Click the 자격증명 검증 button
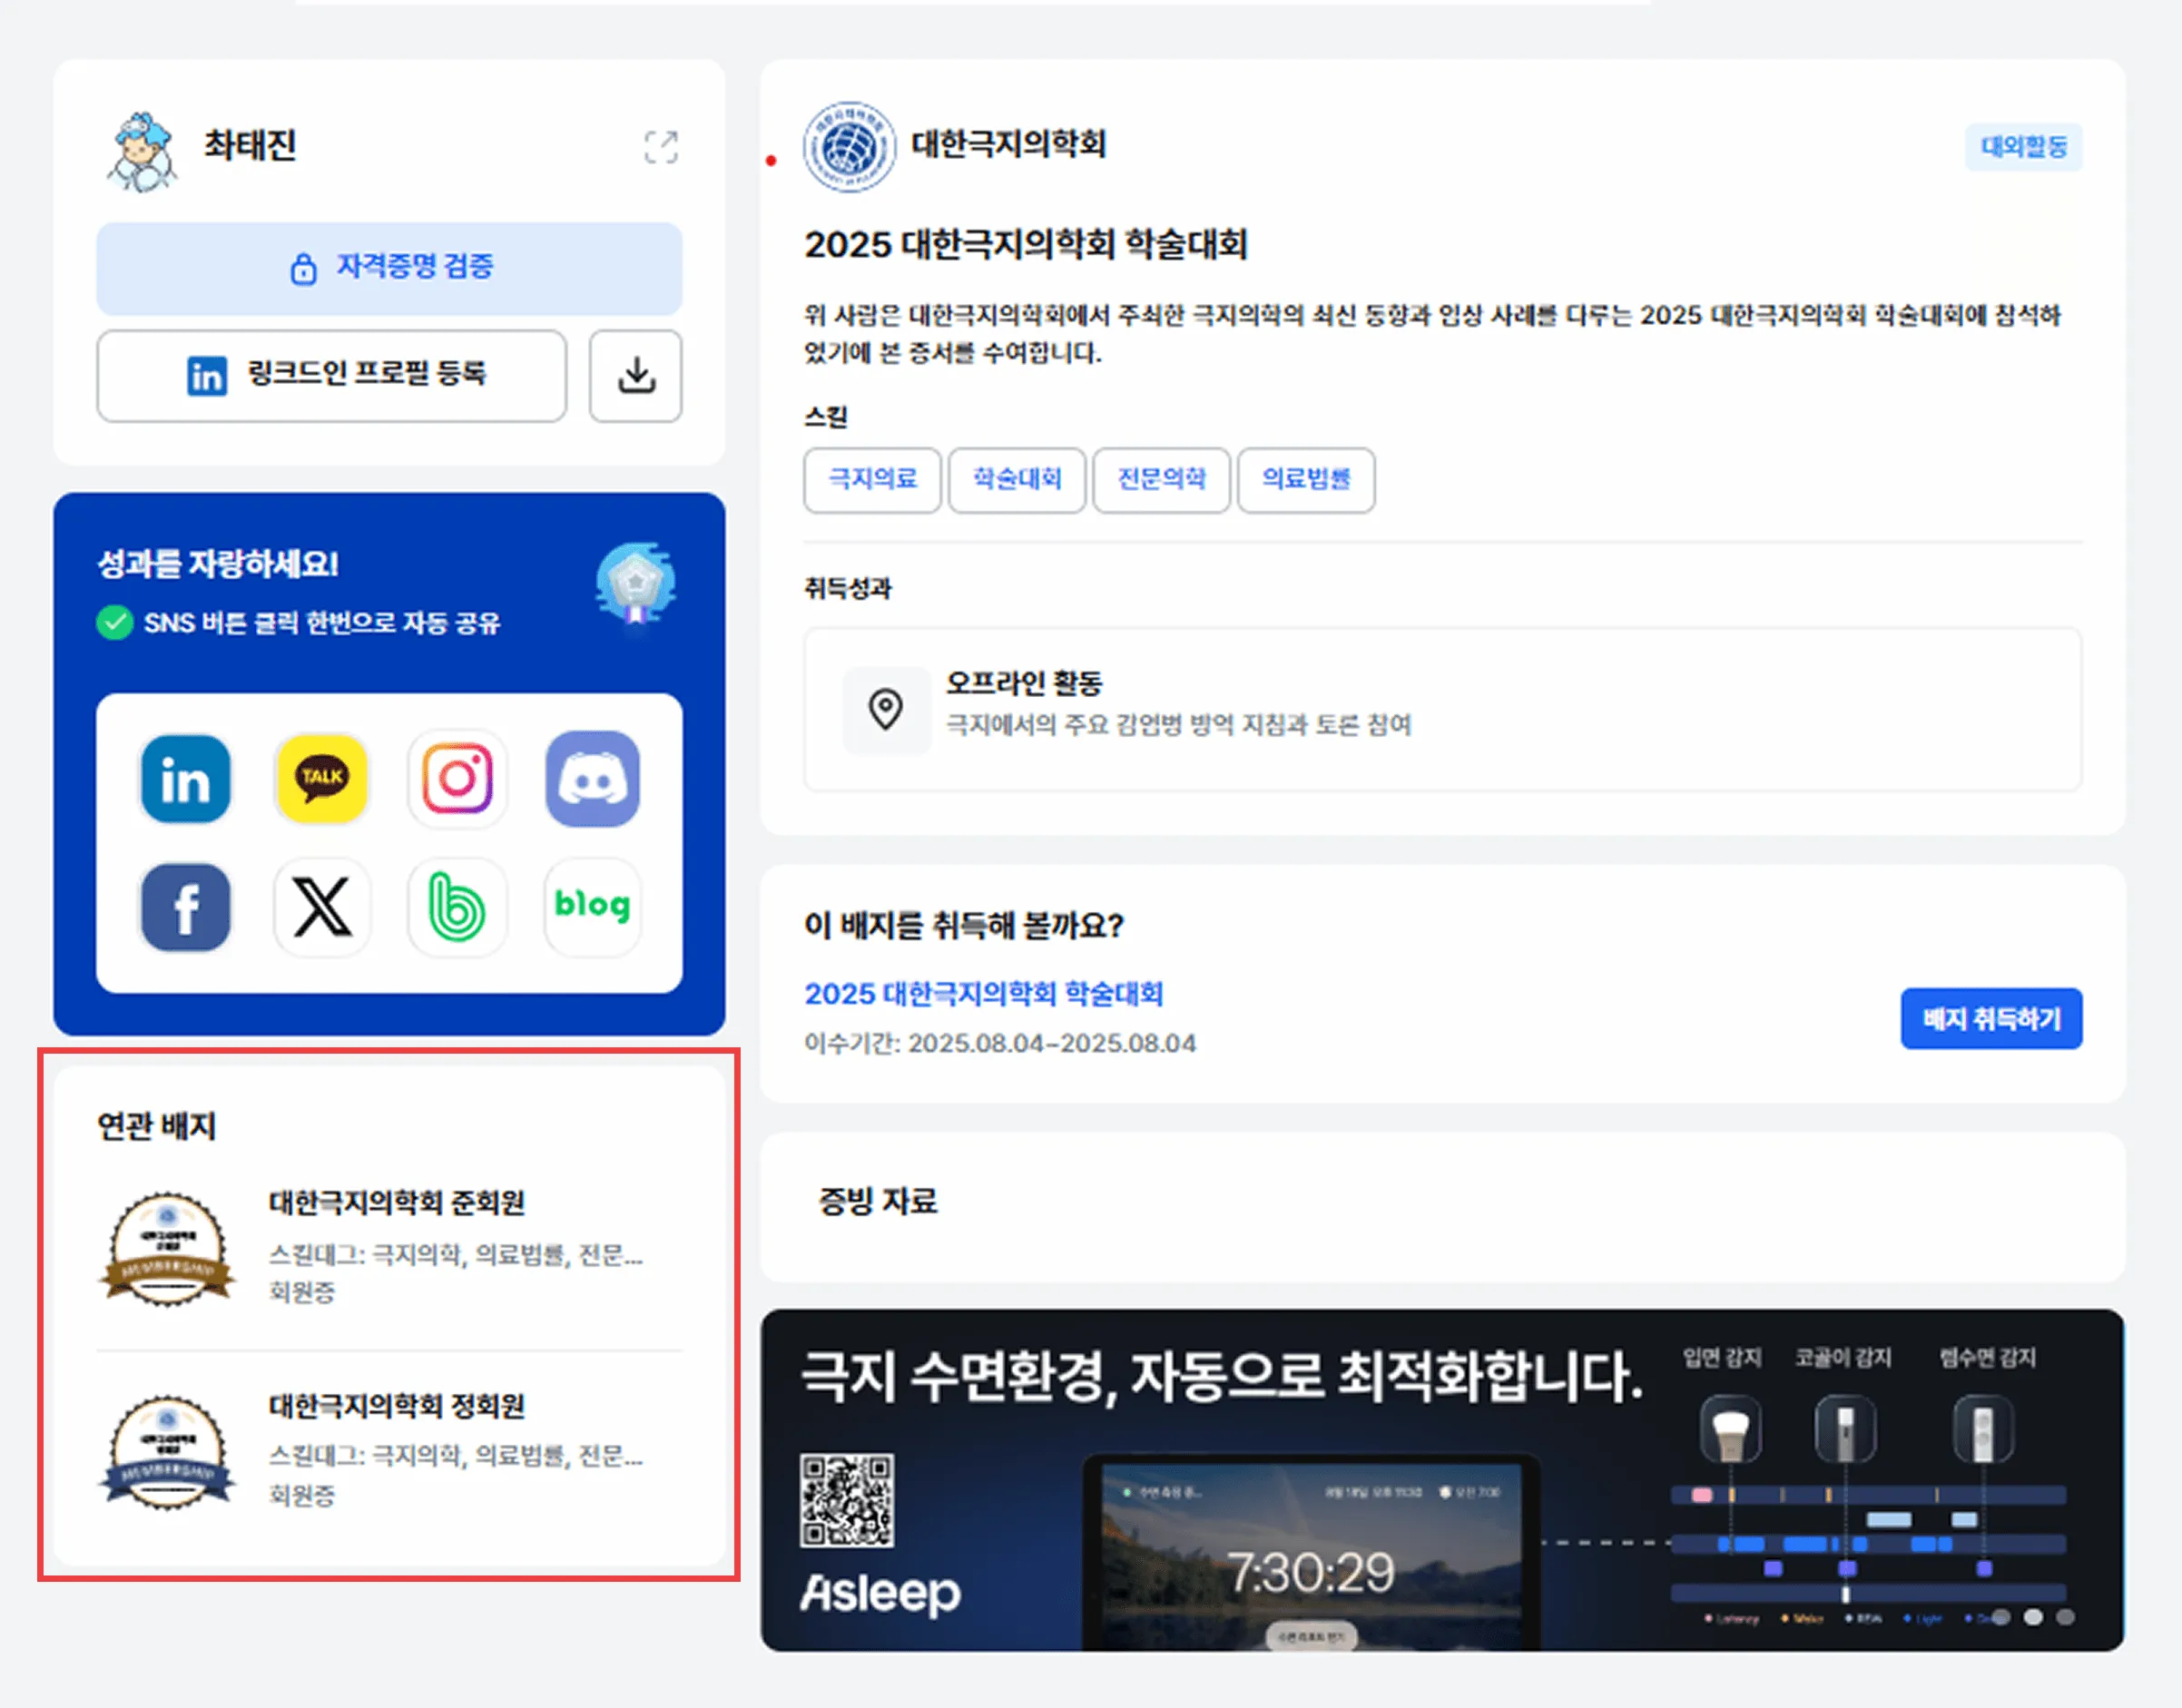Image resolution: width=2182 pixels, height=1708 pixels. pyautogui.click(x=389, y=268)
